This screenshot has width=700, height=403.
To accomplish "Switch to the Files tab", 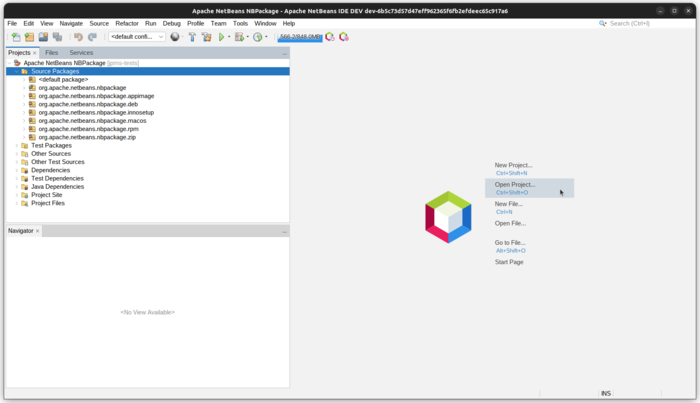I will [51, 53].
